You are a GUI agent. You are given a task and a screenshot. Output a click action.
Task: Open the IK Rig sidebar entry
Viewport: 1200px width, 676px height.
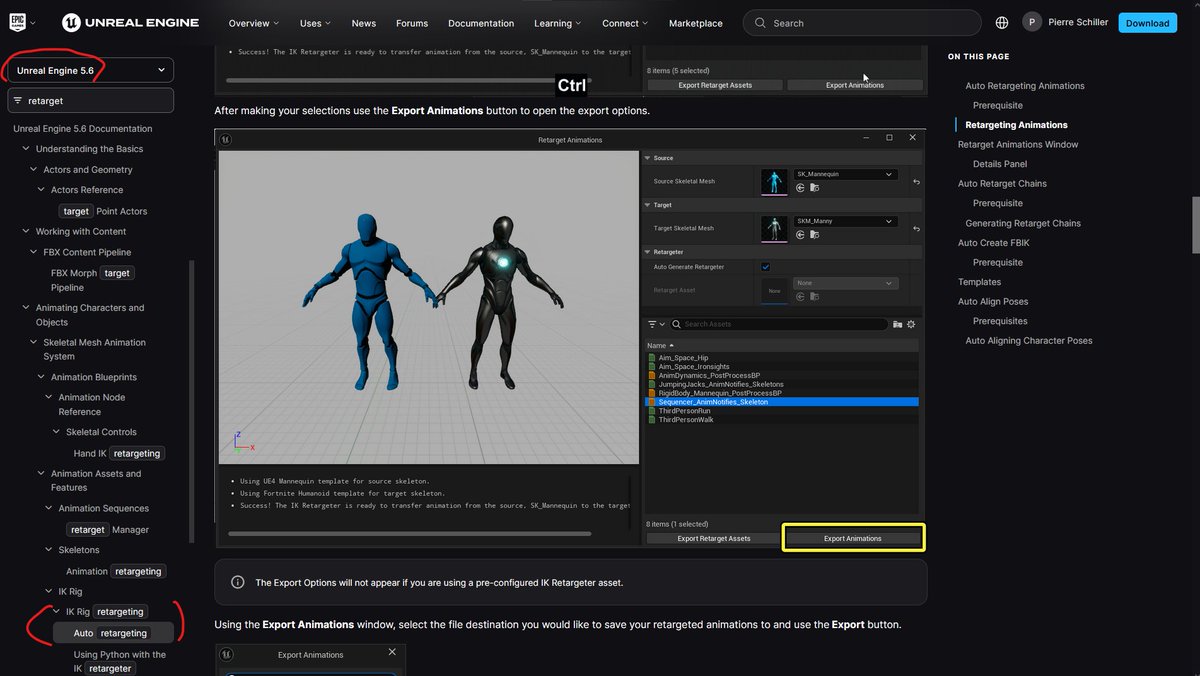[70, 592]
